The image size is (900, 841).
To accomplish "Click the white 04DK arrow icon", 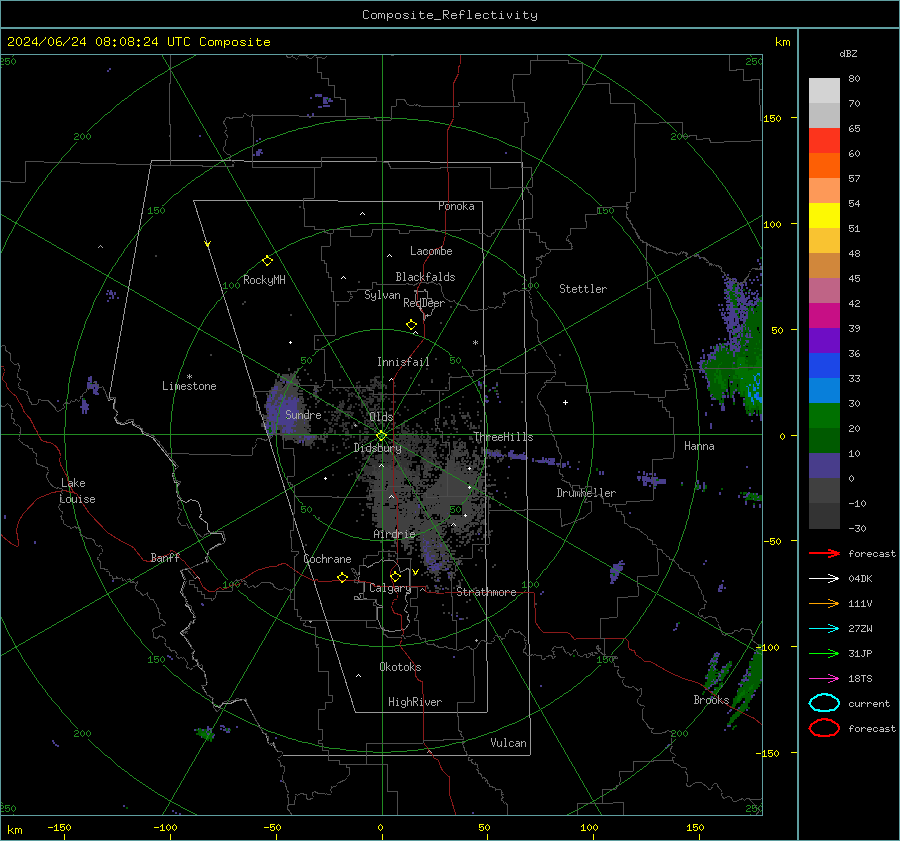I will [824, 579].
